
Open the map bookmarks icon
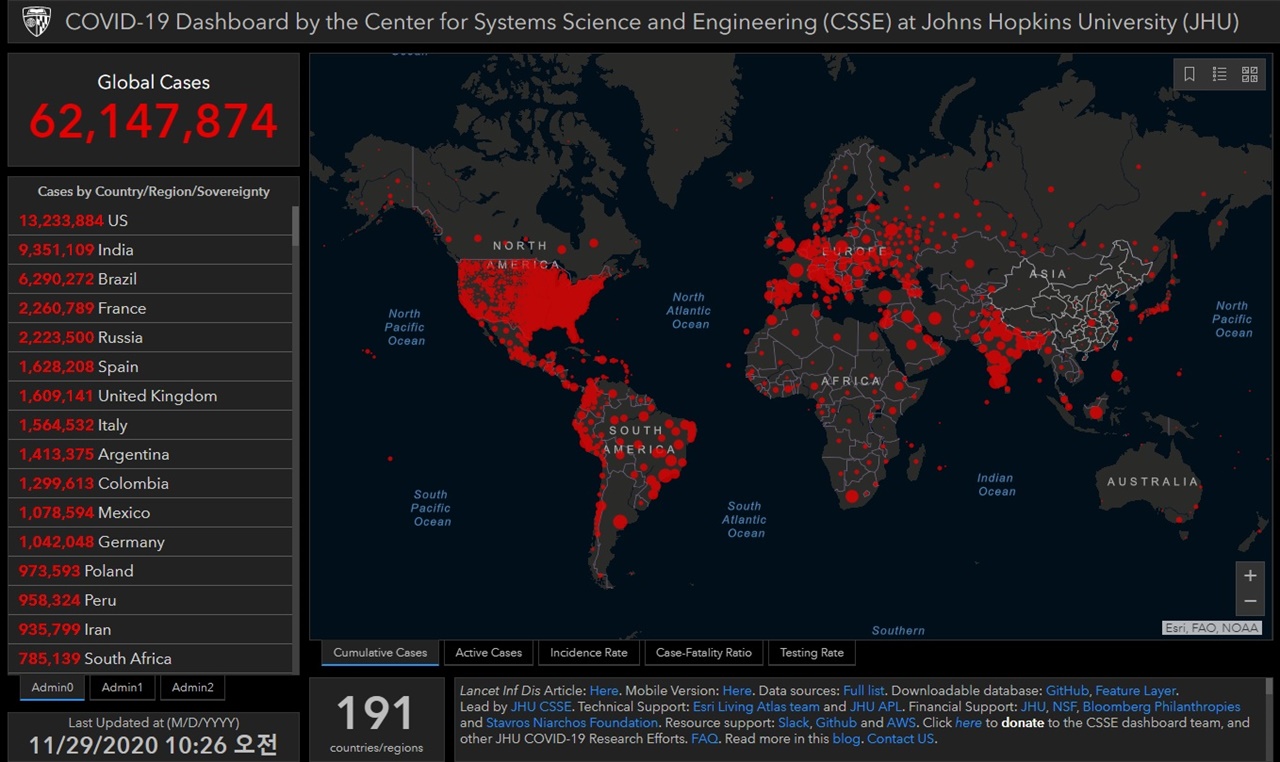1189,74
